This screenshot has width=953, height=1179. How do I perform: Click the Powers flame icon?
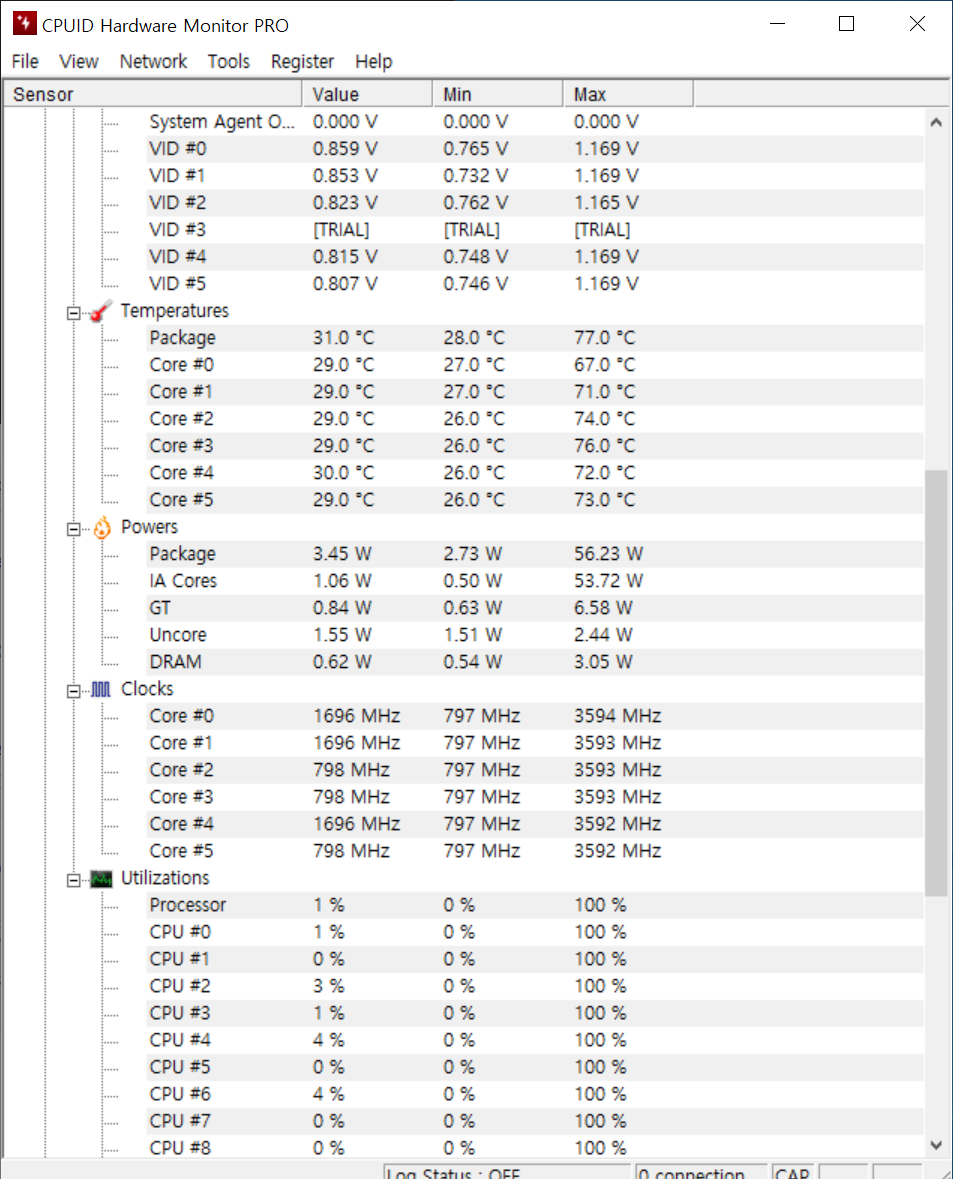point(102,527)
